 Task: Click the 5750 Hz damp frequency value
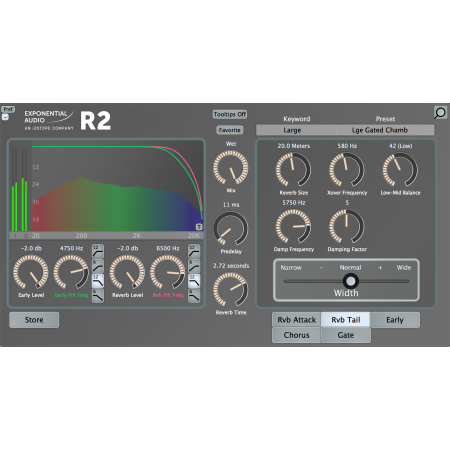(x=294, y=203)
